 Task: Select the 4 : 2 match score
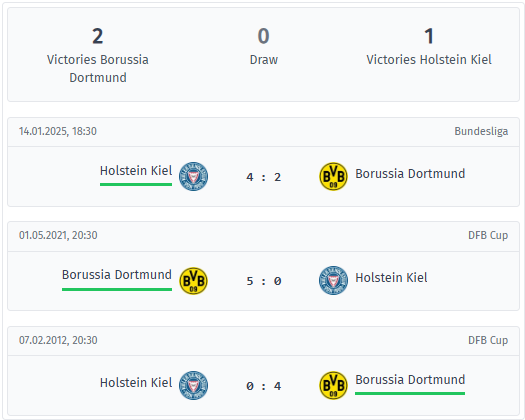point(264,177)
